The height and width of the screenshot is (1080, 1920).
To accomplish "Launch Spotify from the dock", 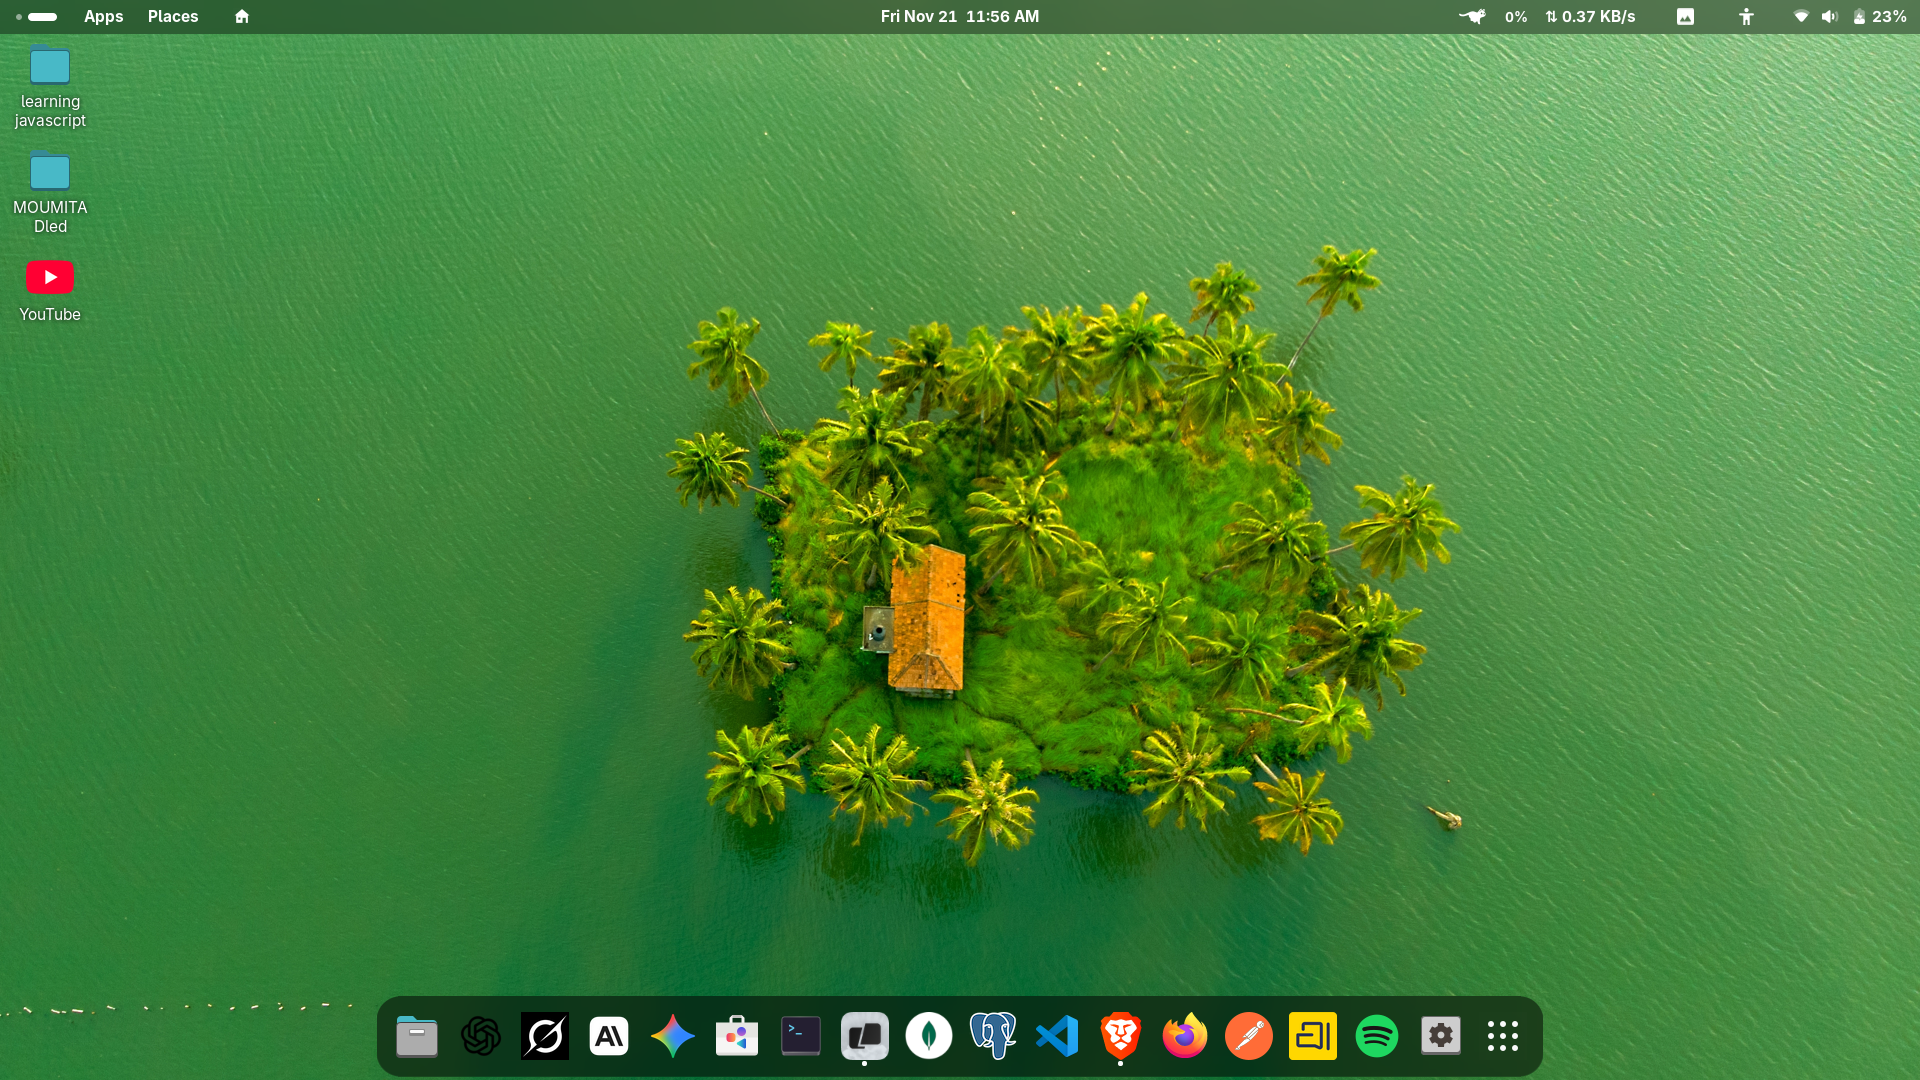I will 1377,1036.
